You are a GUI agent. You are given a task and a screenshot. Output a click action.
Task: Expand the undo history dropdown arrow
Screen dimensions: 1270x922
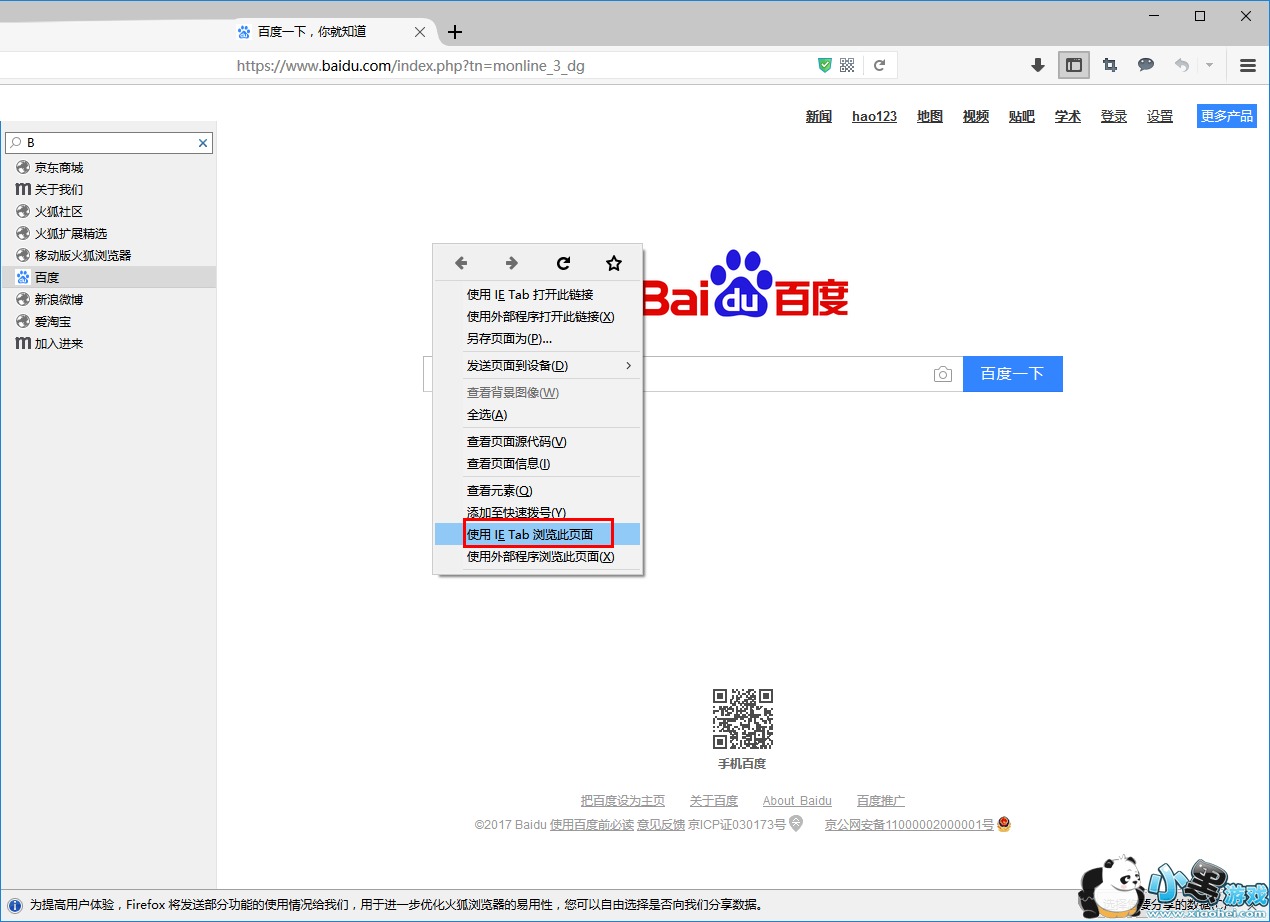[x=1209, y=65]
